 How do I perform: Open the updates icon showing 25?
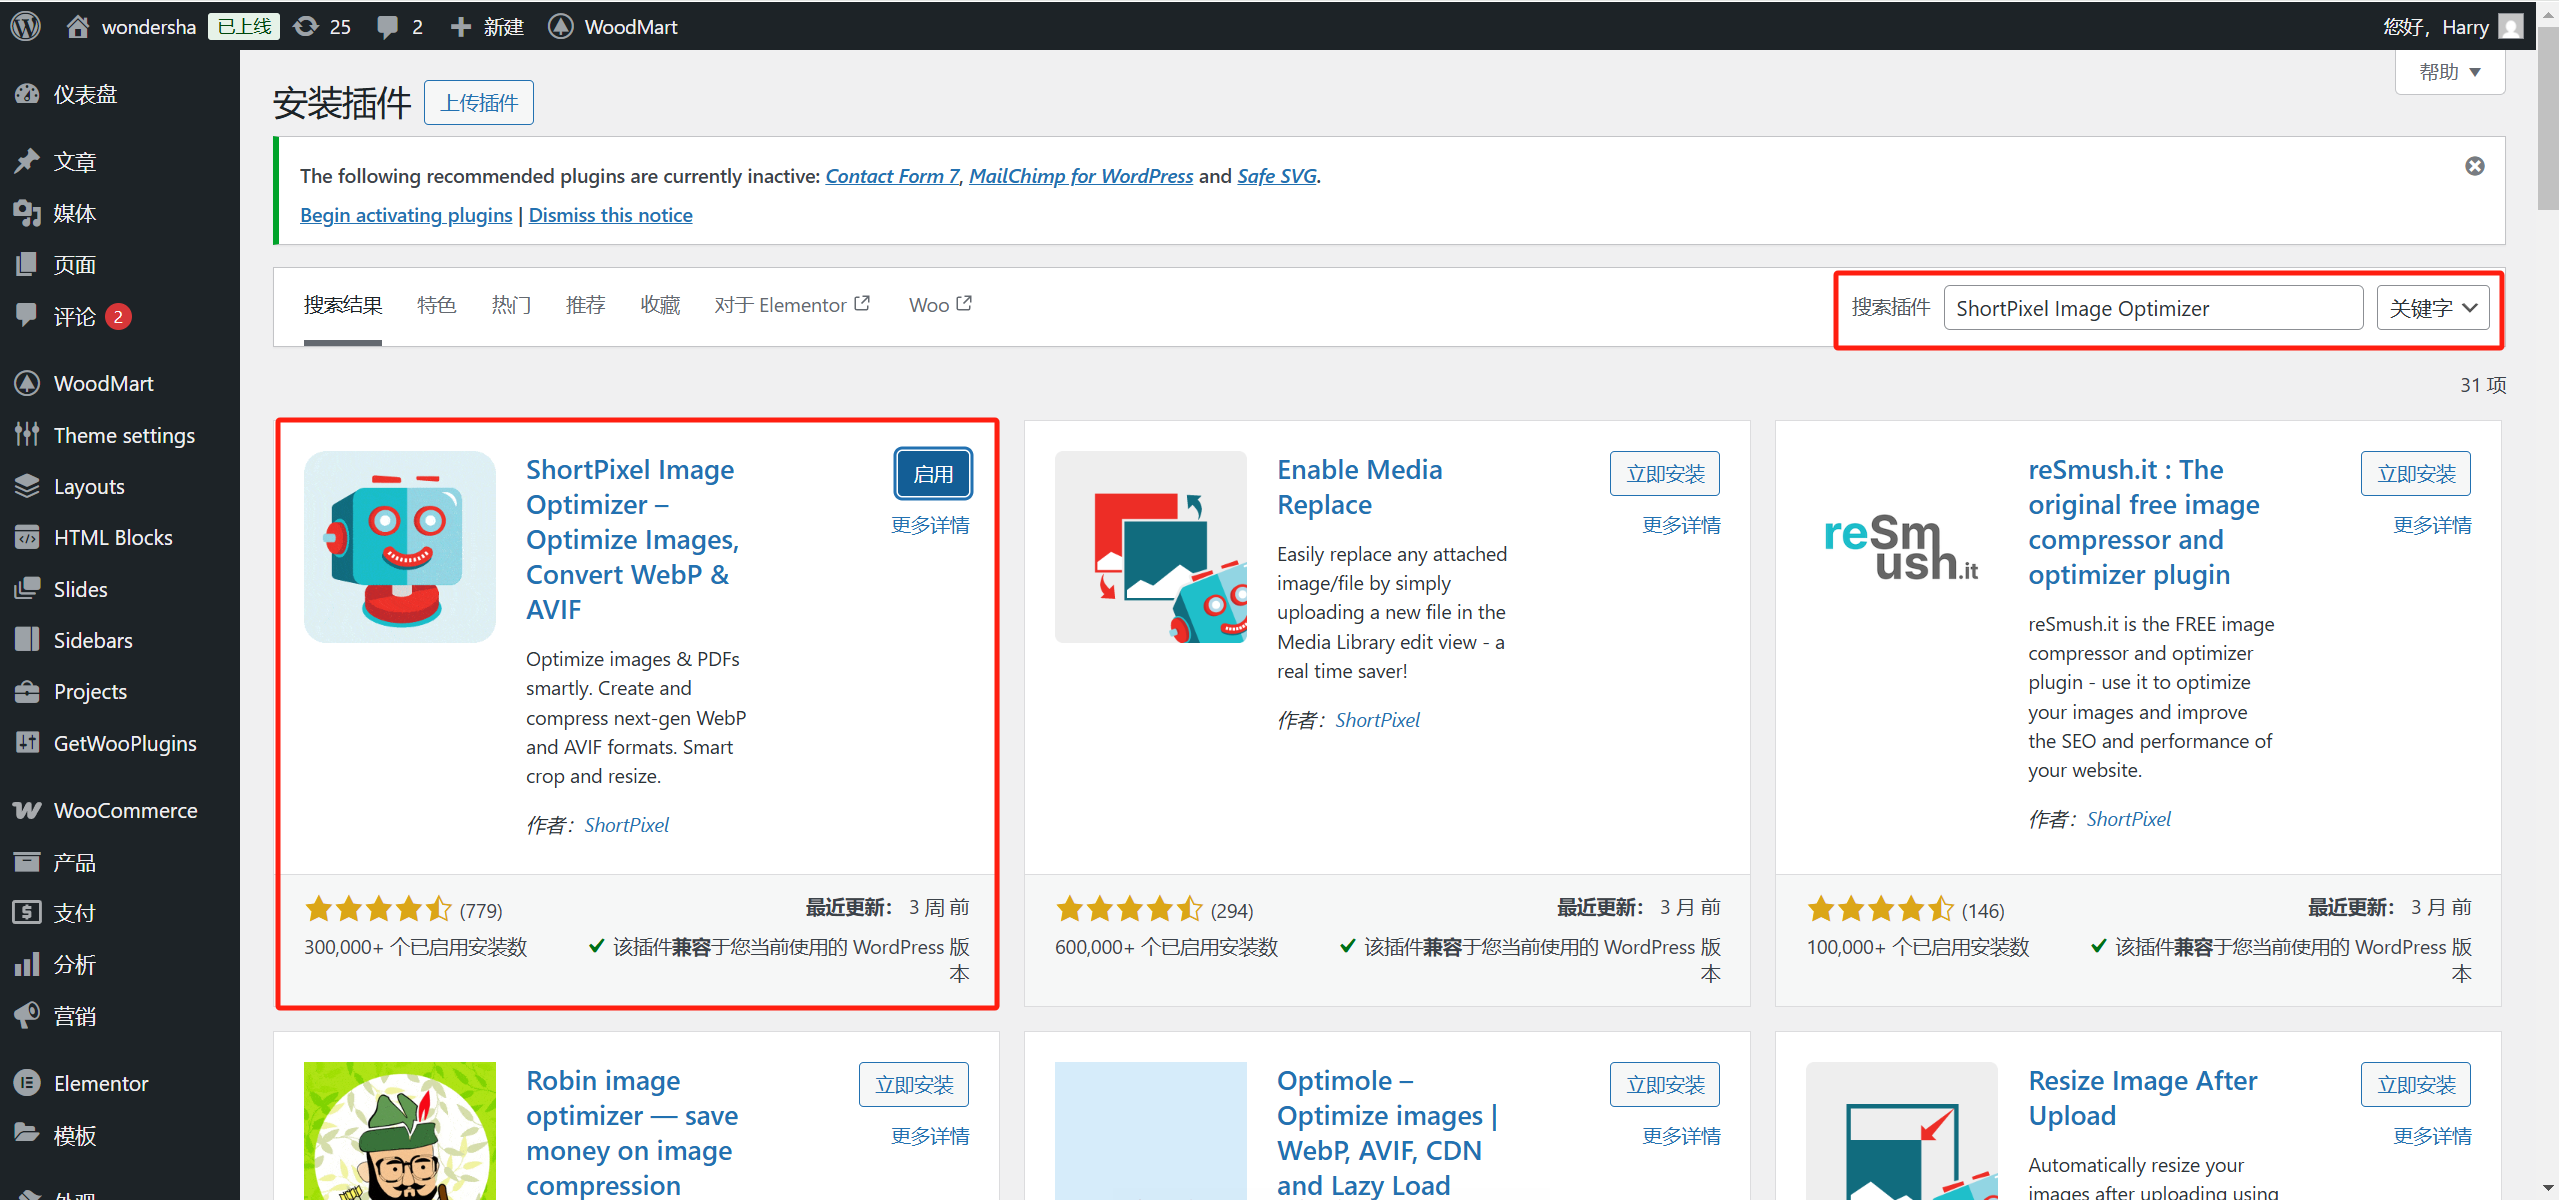321,26
